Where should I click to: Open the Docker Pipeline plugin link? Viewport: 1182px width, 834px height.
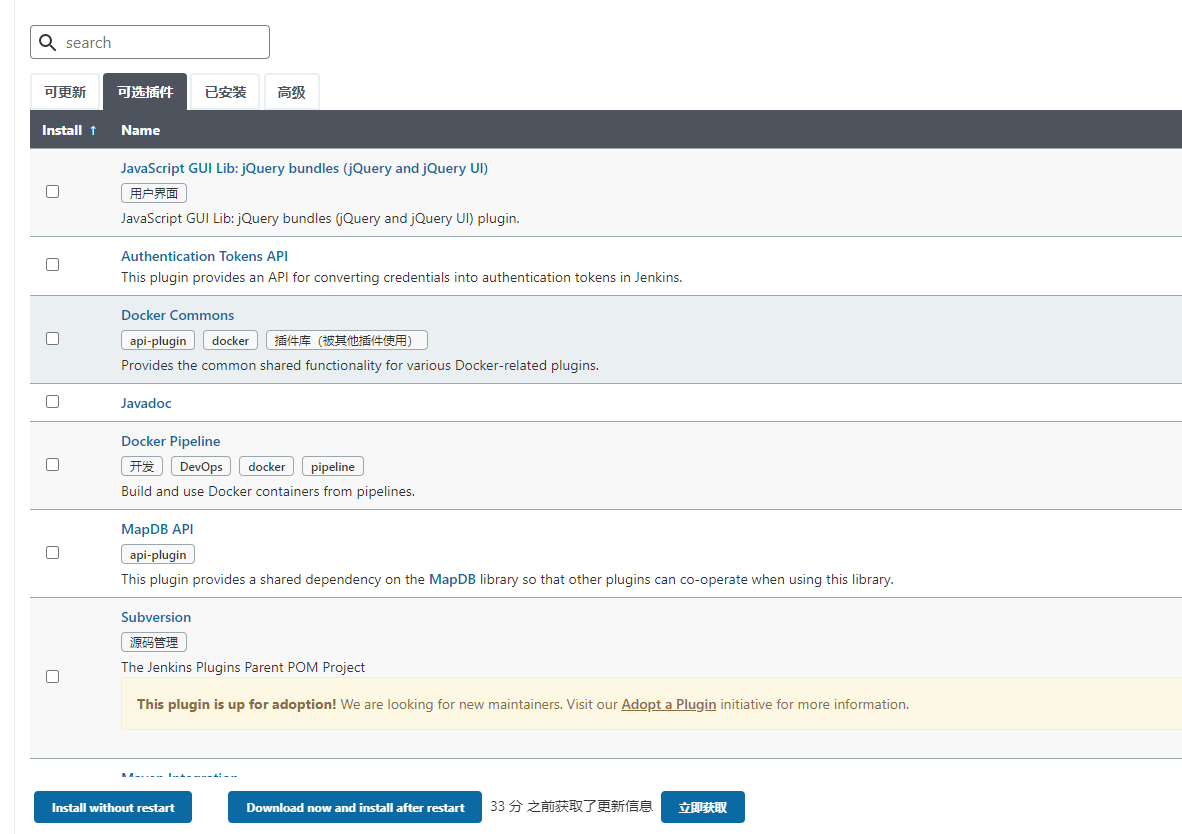(170, 441)
